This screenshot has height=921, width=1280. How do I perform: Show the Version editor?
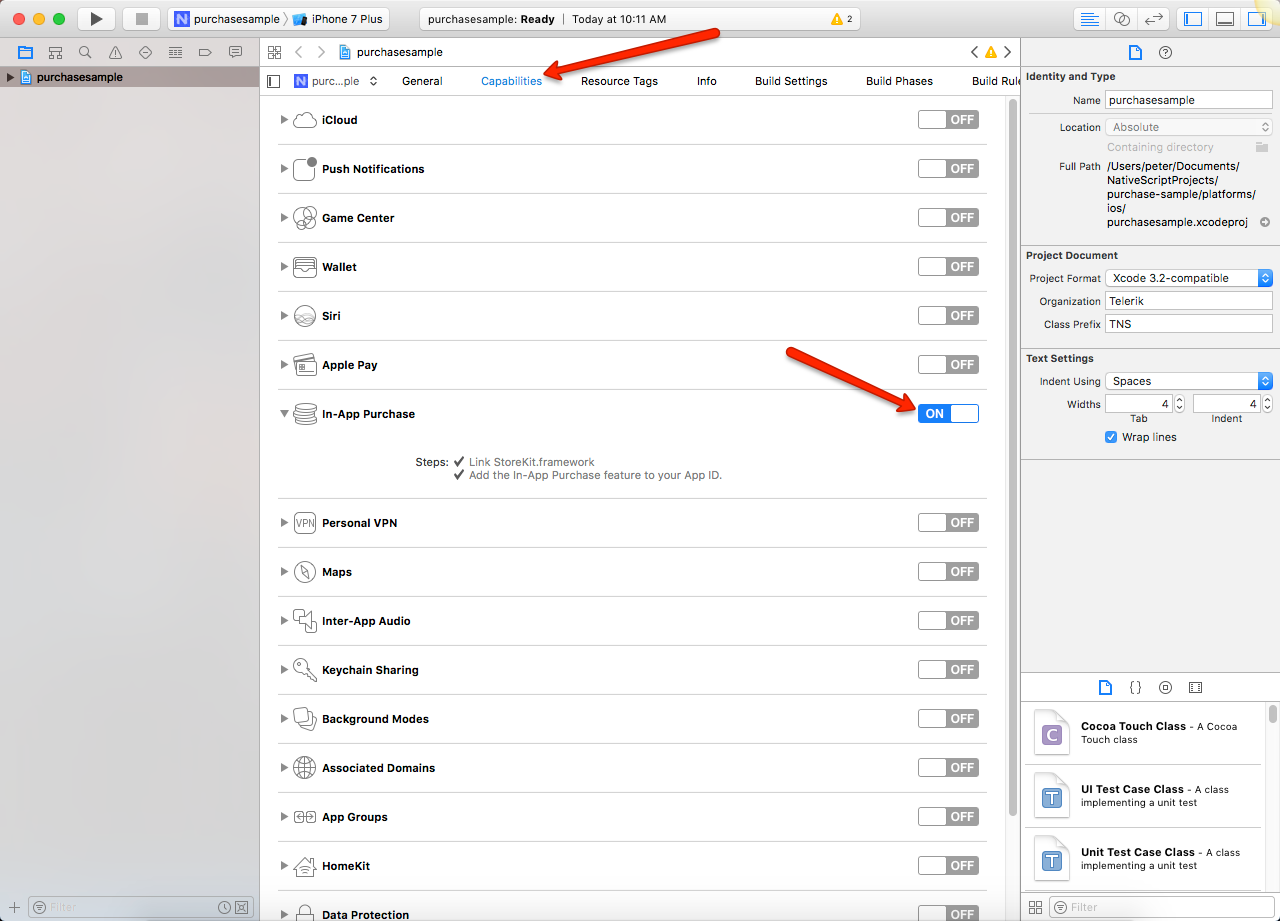[x=1153, y=19]
